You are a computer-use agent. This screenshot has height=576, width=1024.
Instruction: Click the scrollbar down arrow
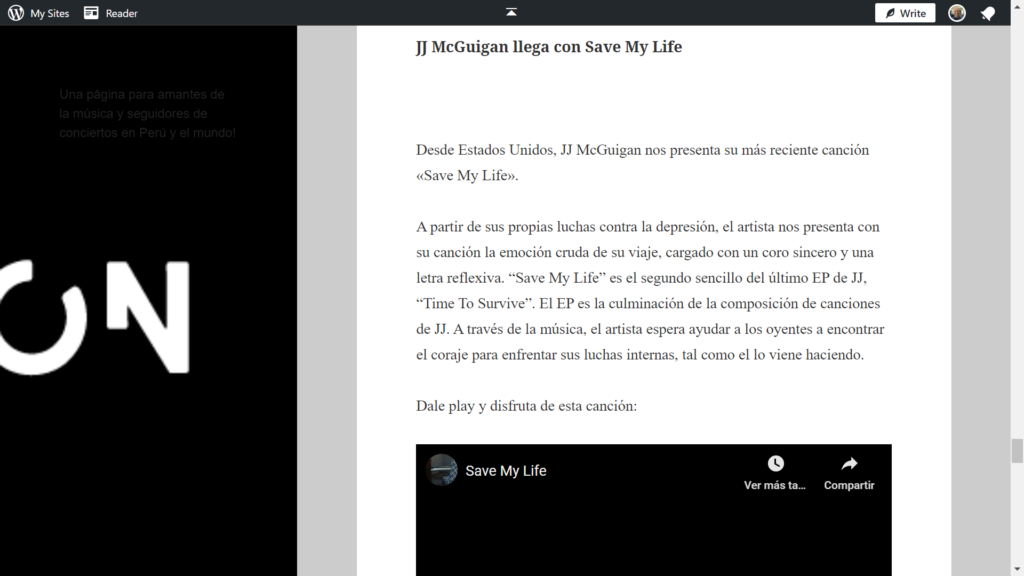[x=1017, y=569]
